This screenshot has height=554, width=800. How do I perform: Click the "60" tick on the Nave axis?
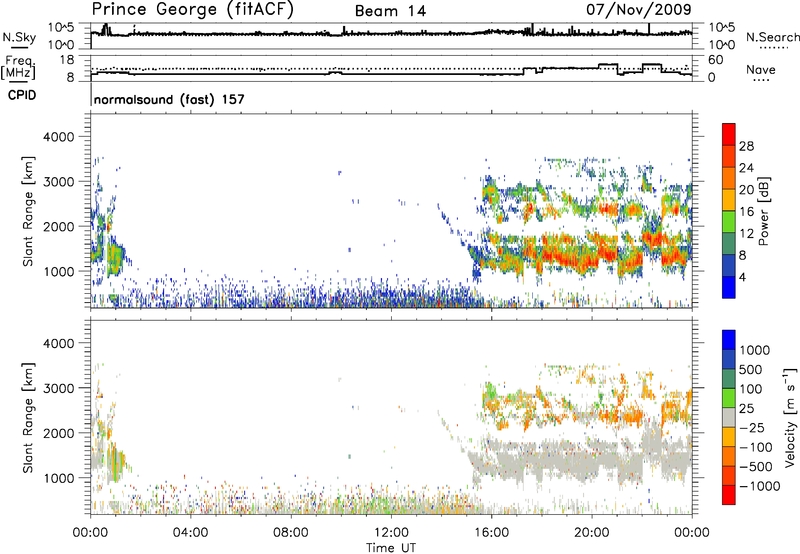(716, 60)
